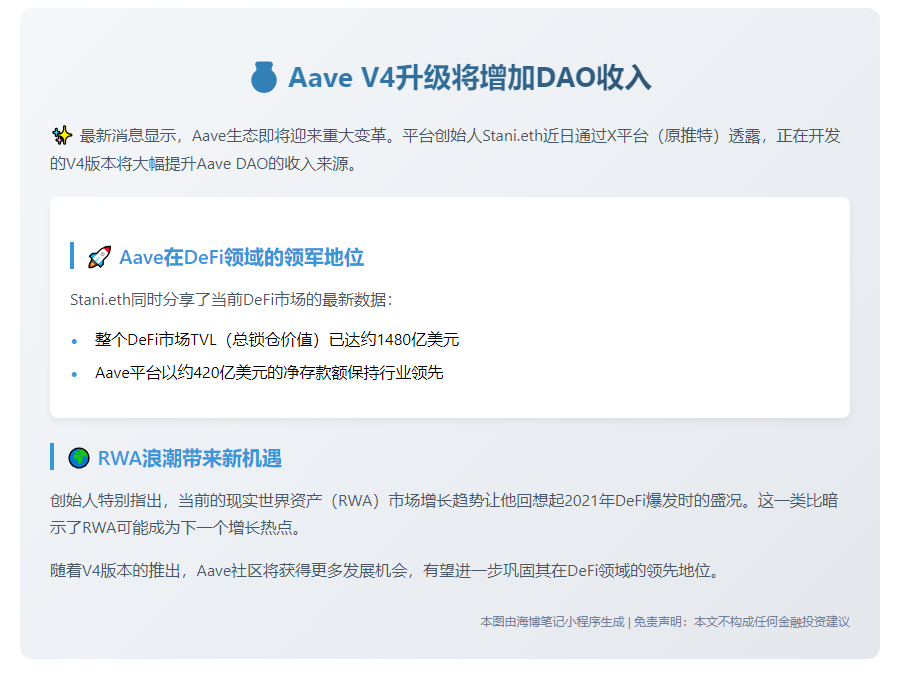
Task: Click the heading RWA浪潮带来新机遇
Action: (x=190, y=458)
